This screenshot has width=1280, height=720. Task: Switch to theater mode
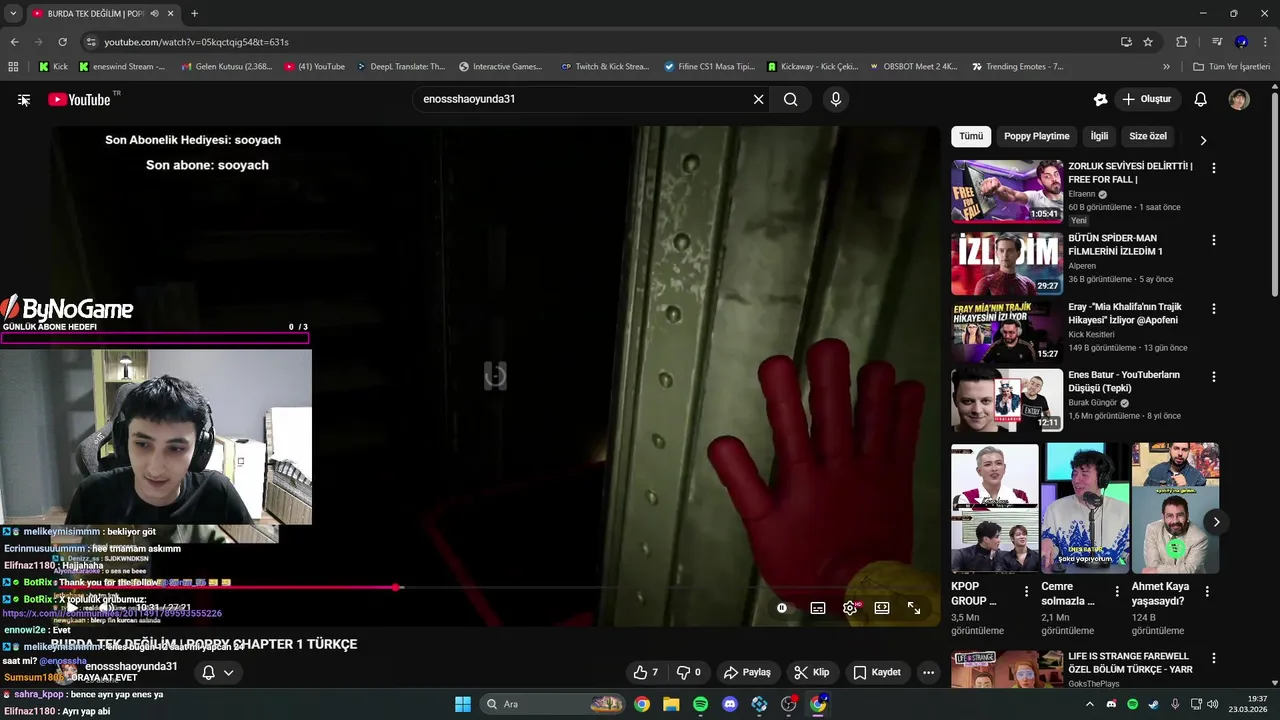click(x=882, y=607)
